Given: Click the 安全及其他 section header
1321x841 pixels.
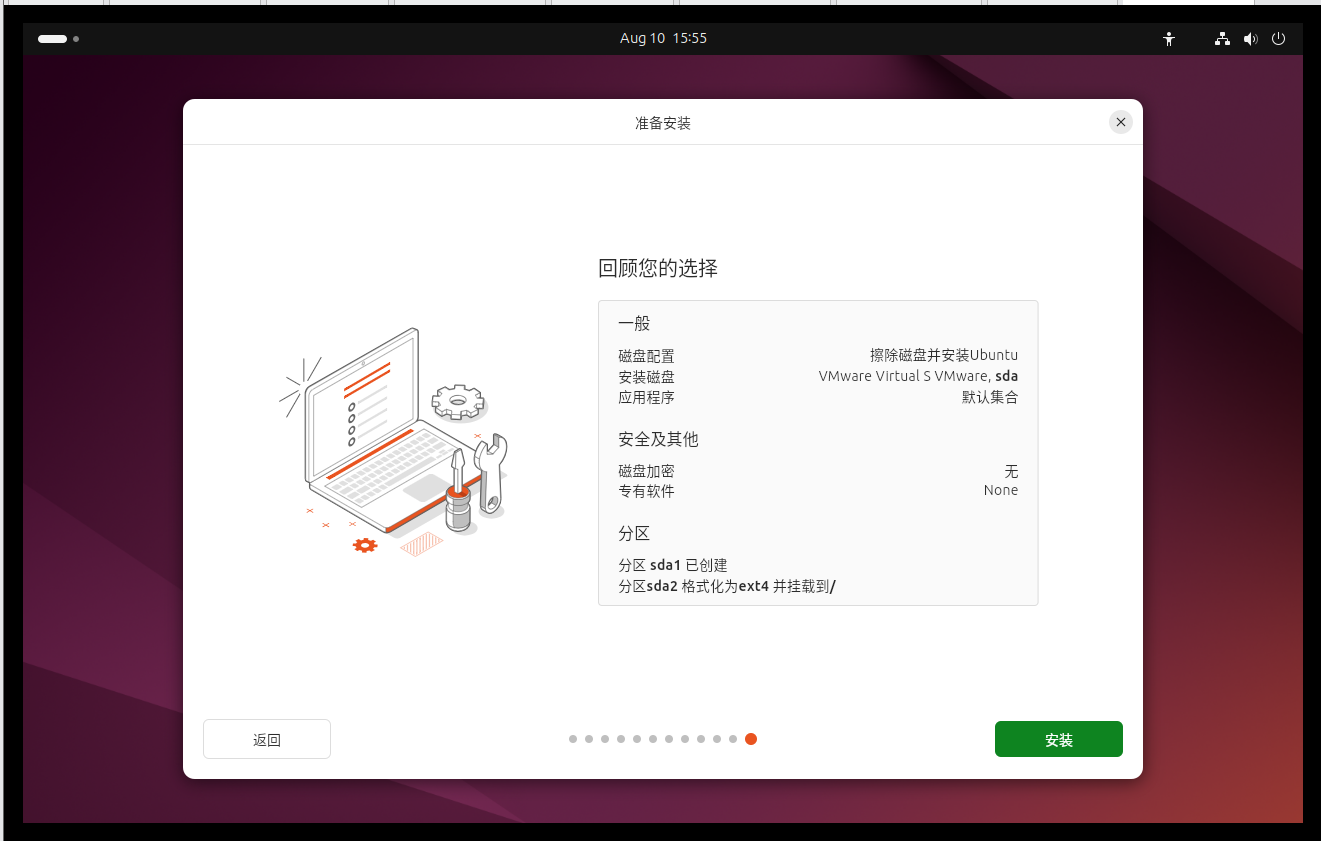Looking at the screenshot, I should pos(658,439).
